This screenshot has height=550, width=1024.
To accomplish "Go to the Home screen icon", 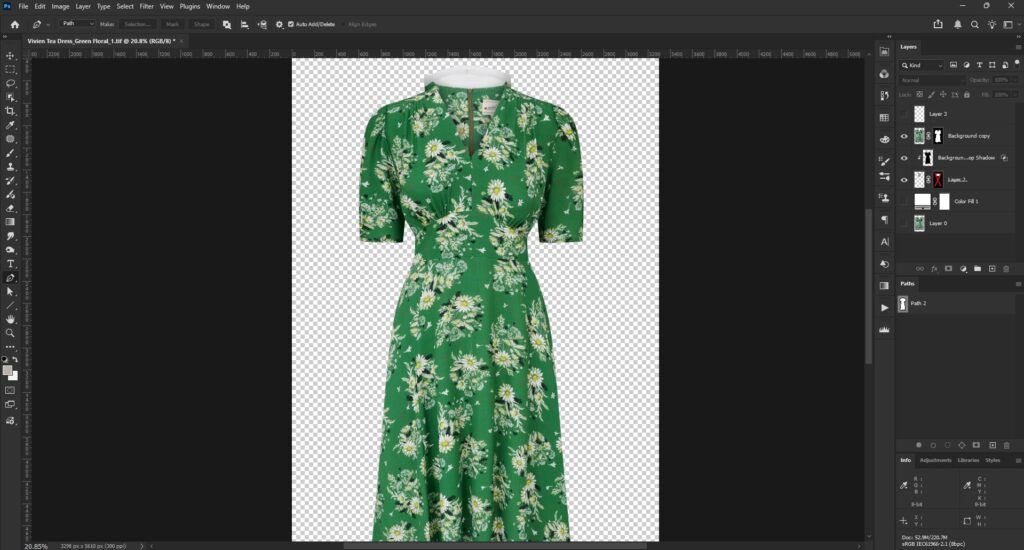I will click(x=14, y=24).
